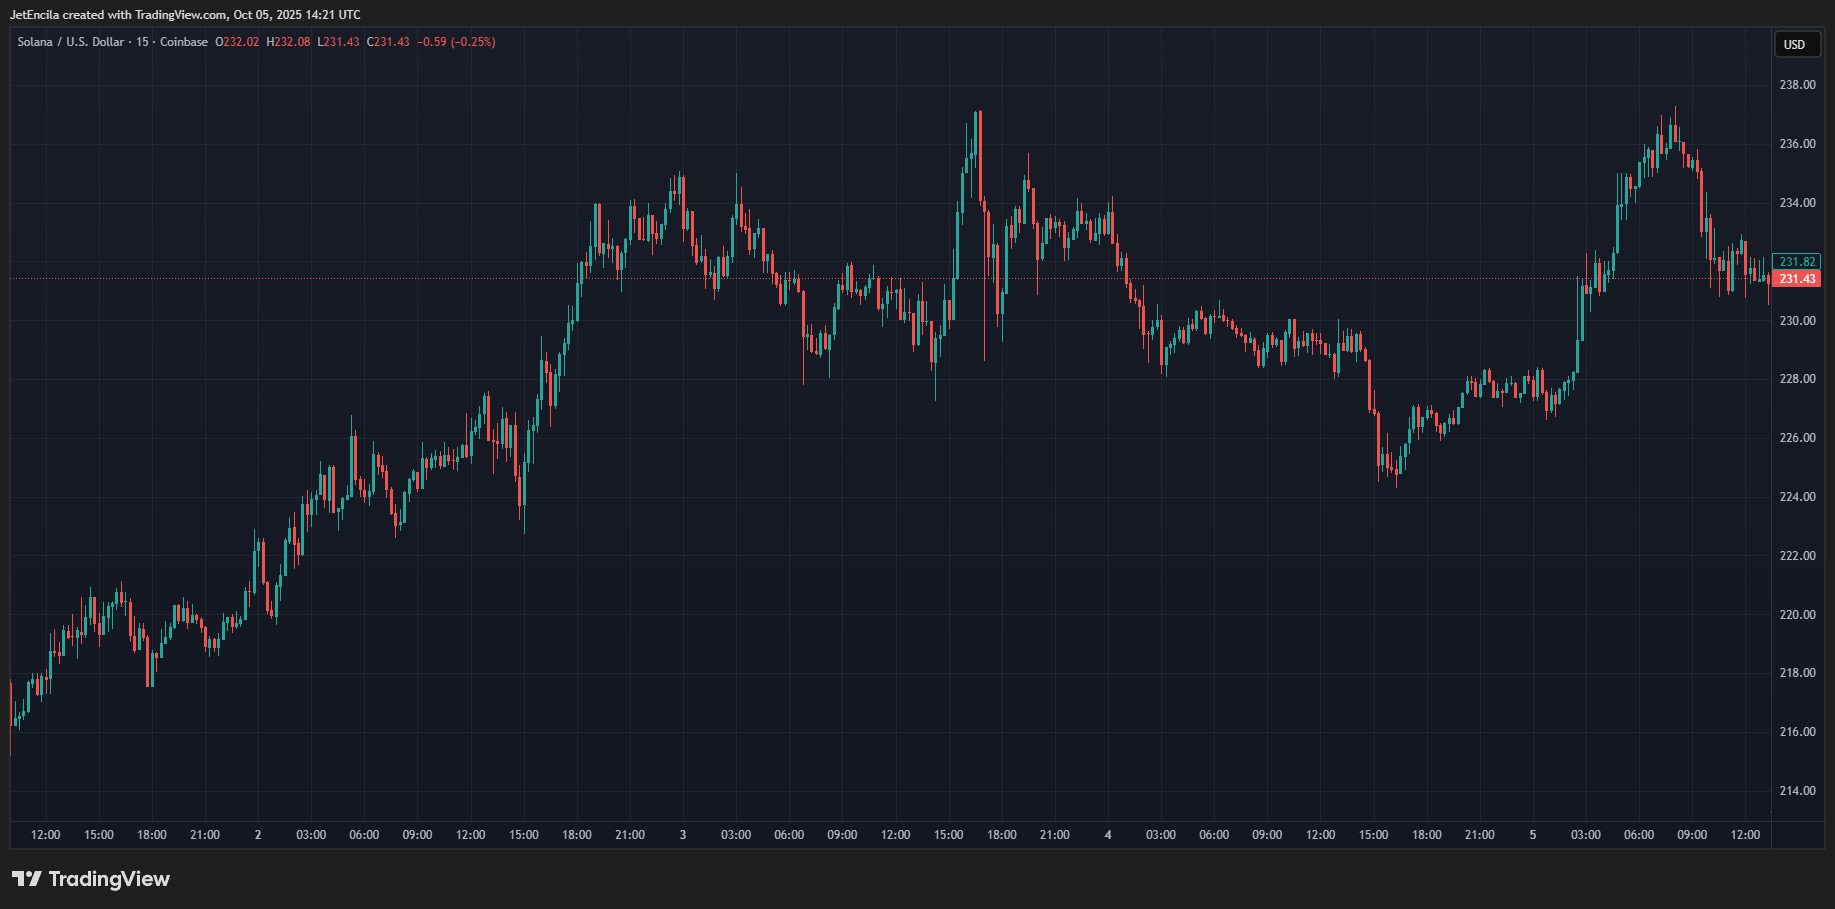Click the 238.00 price axis label

(x=1797, y=85)
